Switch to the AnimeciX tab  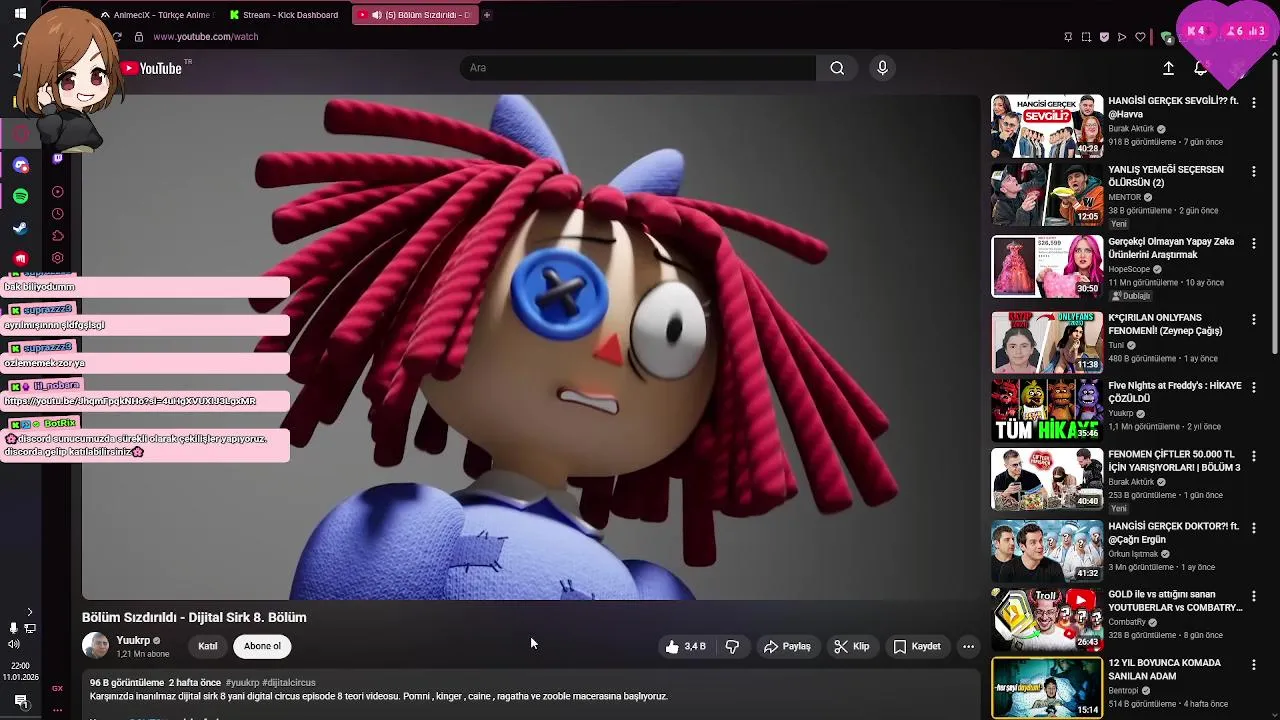pyautogui.click(x=156, y=15)
